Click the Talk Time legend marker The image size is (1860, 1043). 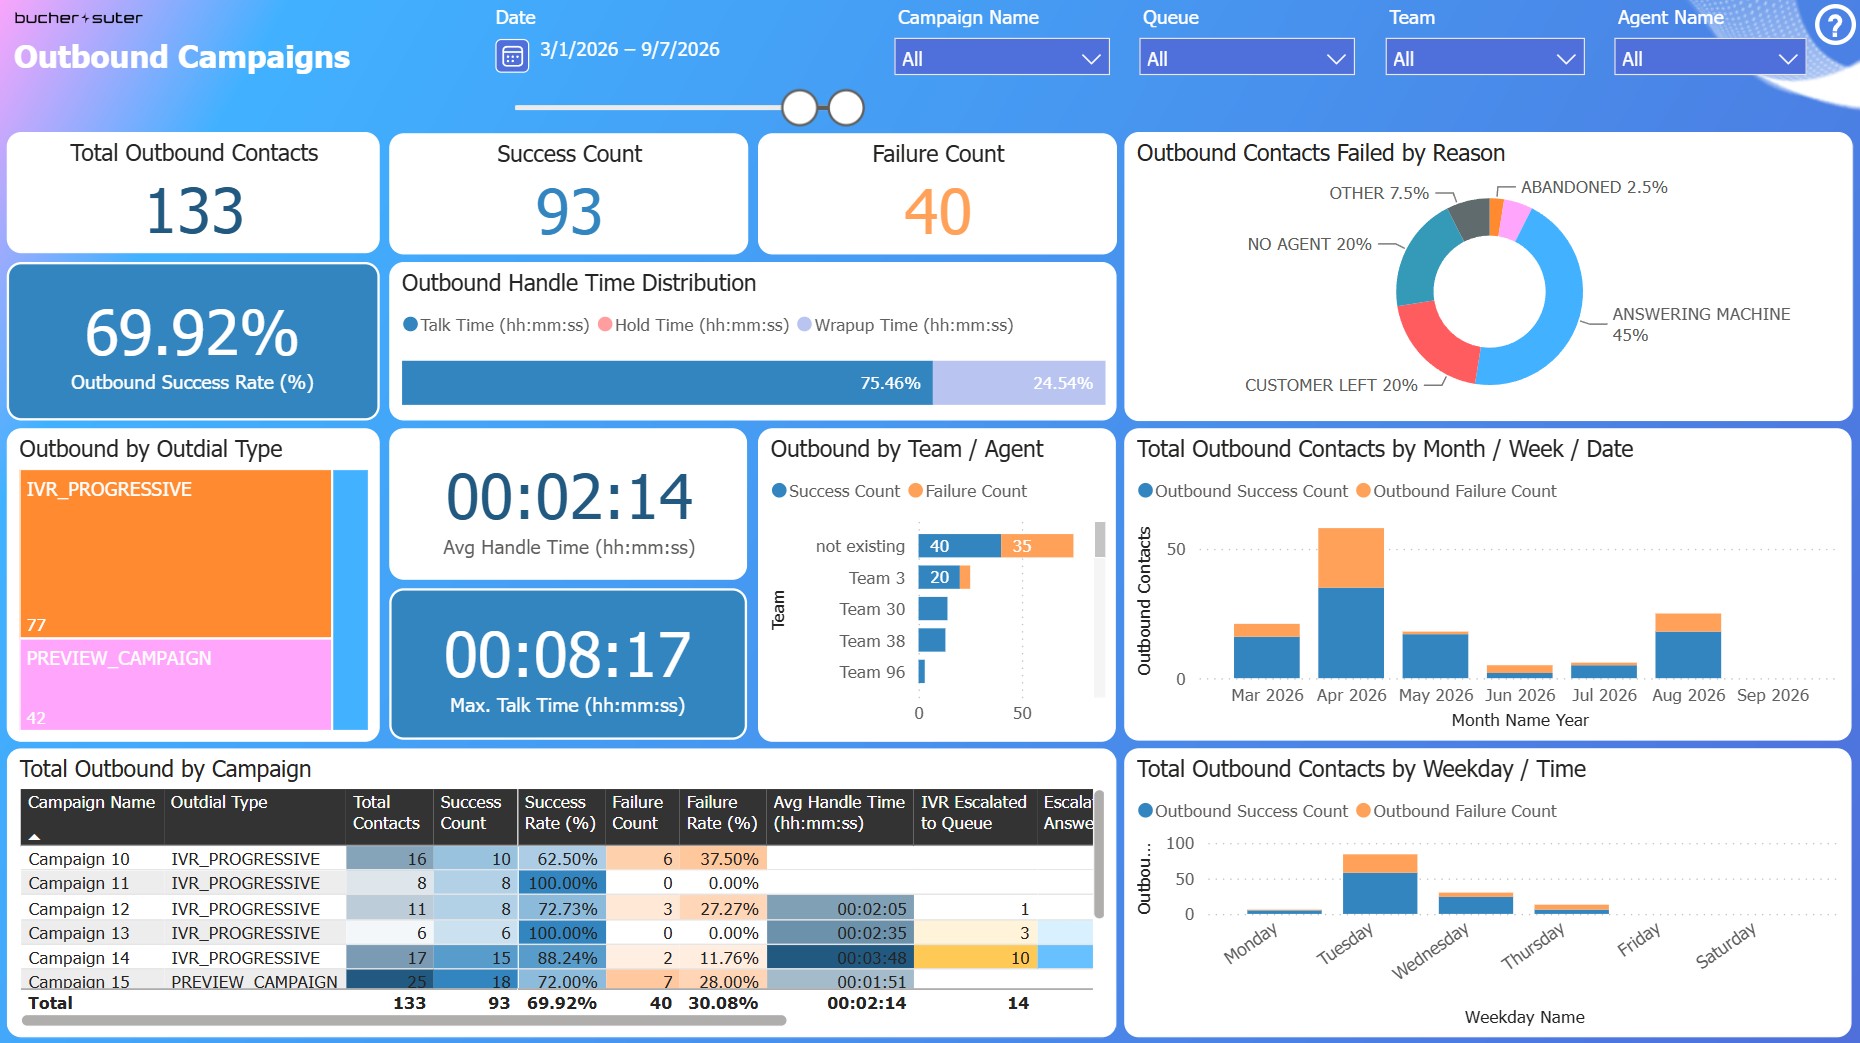pyautogui.click(x=410, y=325)
